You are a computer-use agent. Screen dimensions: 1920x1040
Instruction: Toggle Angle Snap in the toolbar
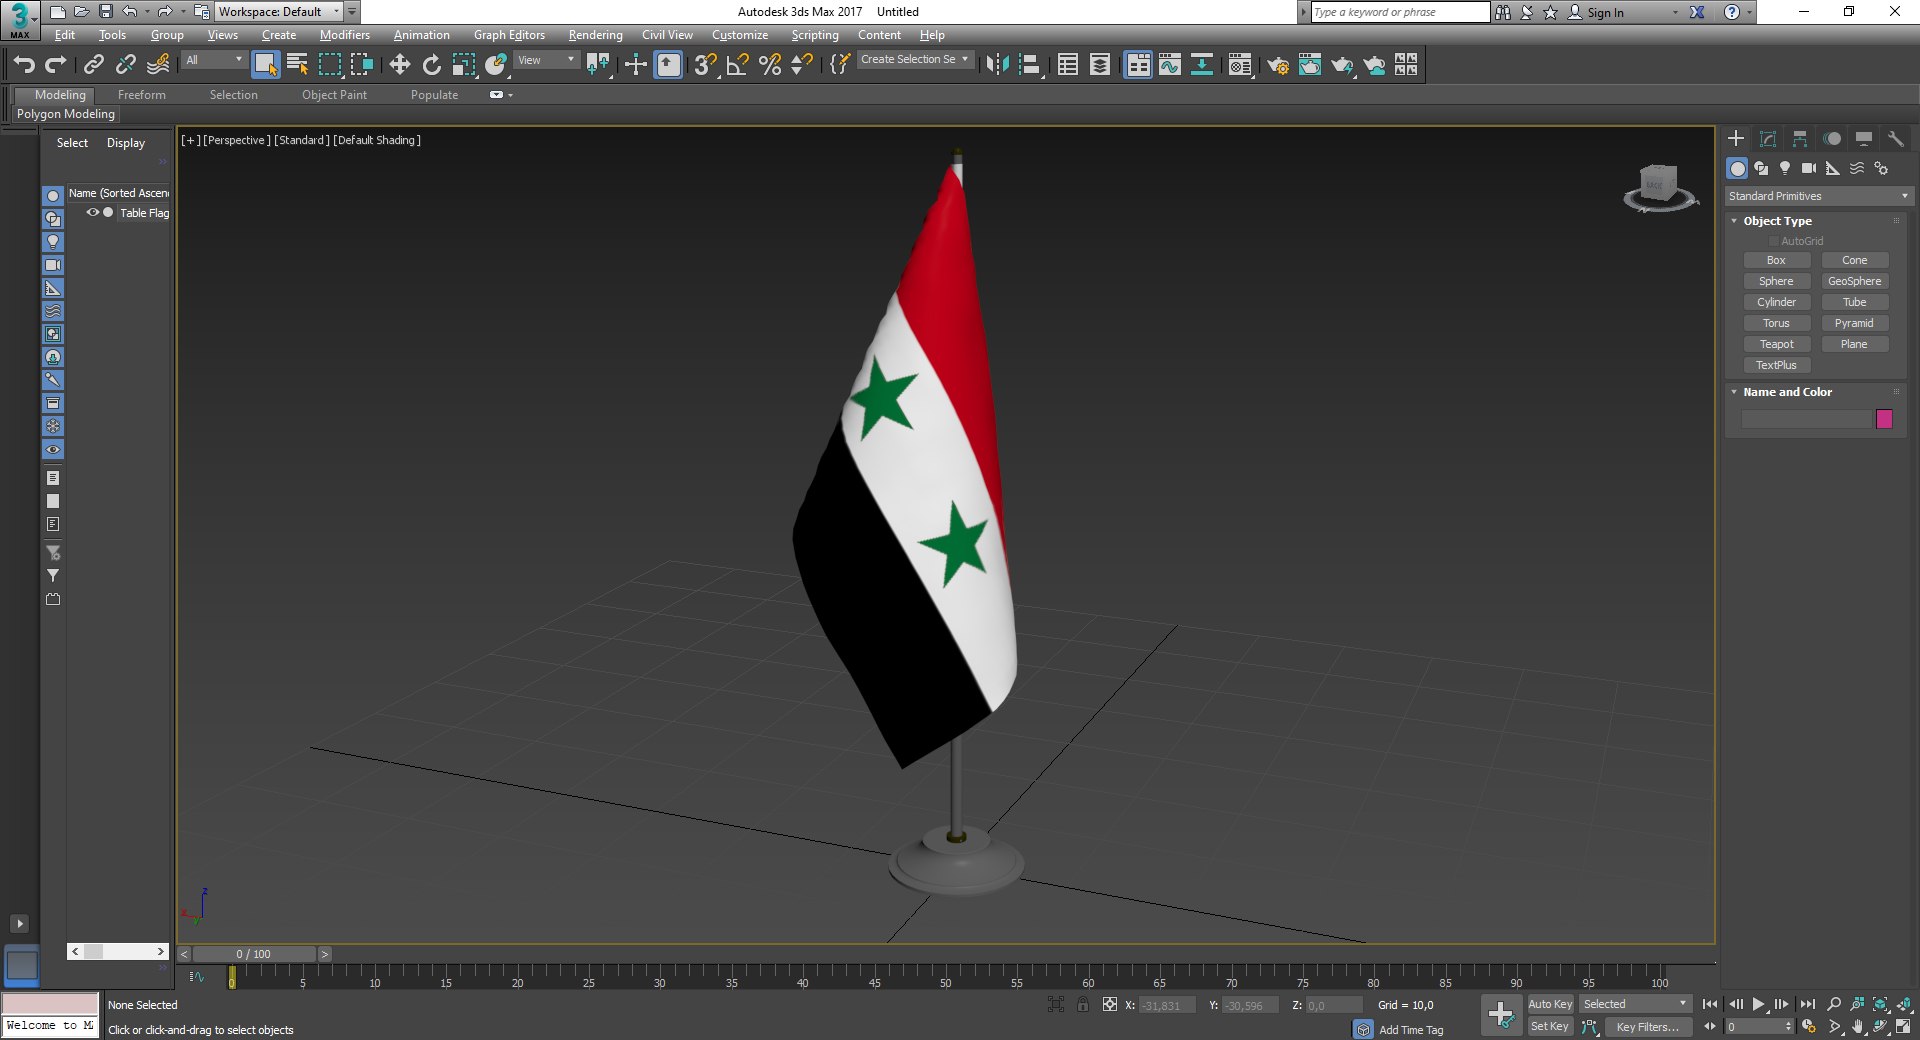point(738,65)
